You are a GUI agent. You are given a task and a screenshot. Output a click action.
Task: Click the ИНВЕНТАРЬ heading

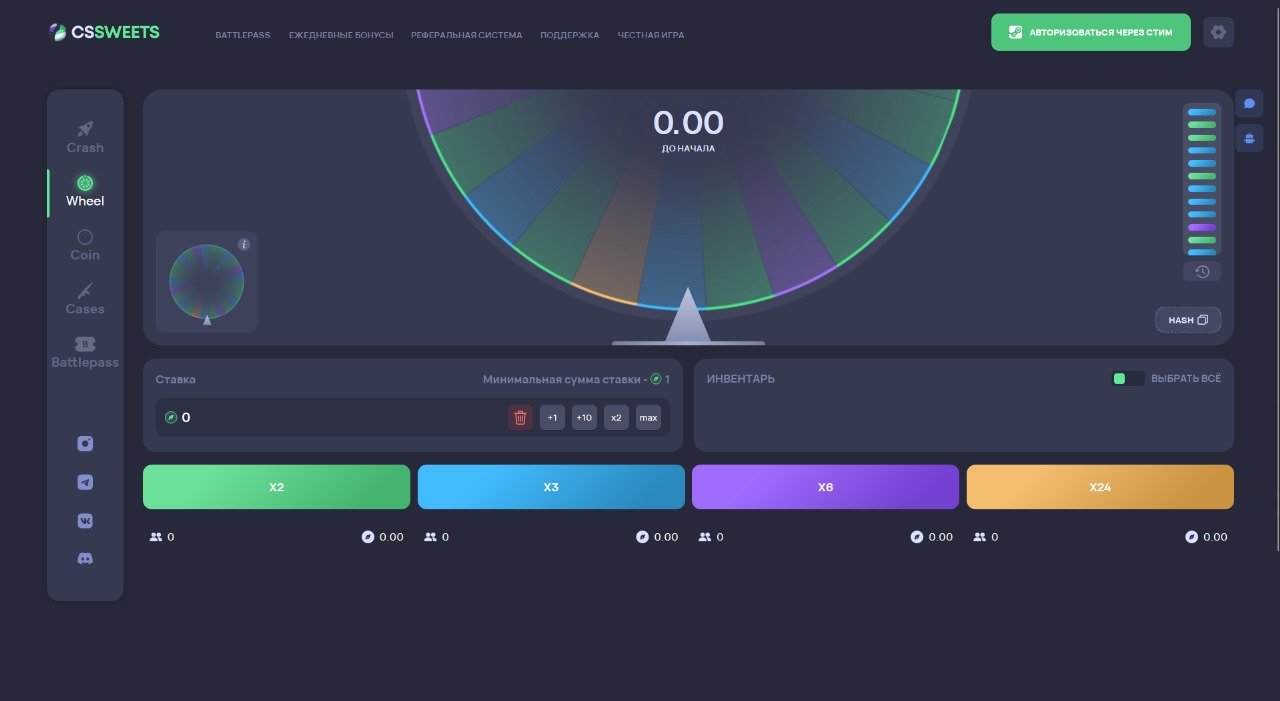pos(741,379)
